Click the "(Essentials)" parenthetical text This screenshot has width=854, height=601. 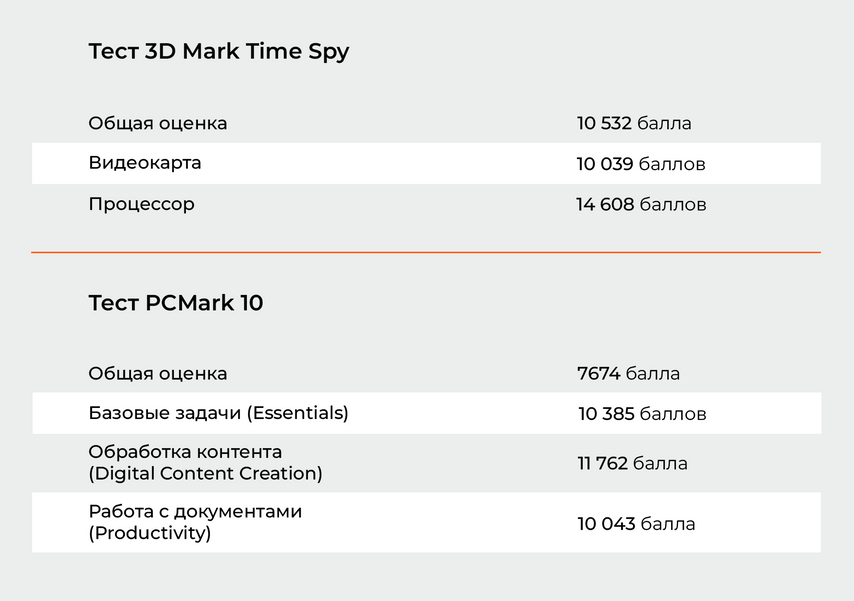297,413
